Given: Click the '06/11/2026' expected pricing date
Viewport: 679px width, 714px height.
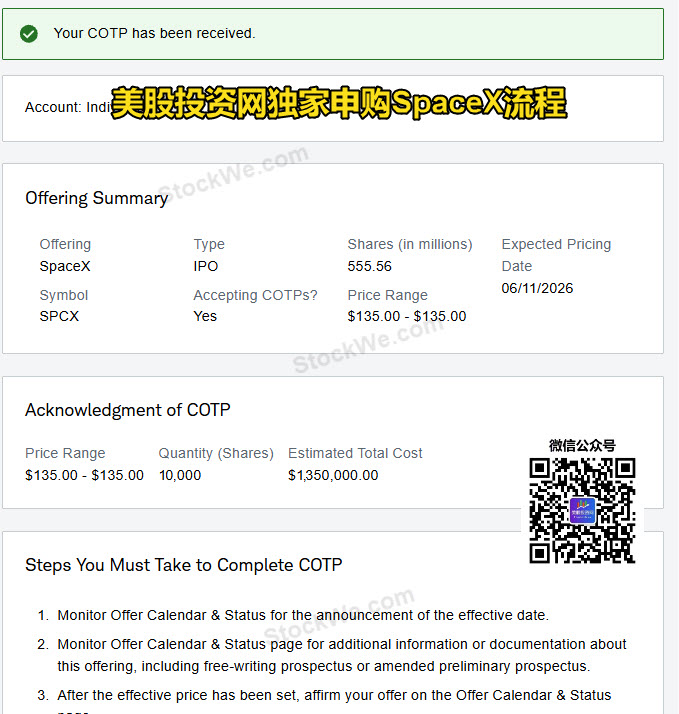Looking at the screenshot, I should pos(537,288).
